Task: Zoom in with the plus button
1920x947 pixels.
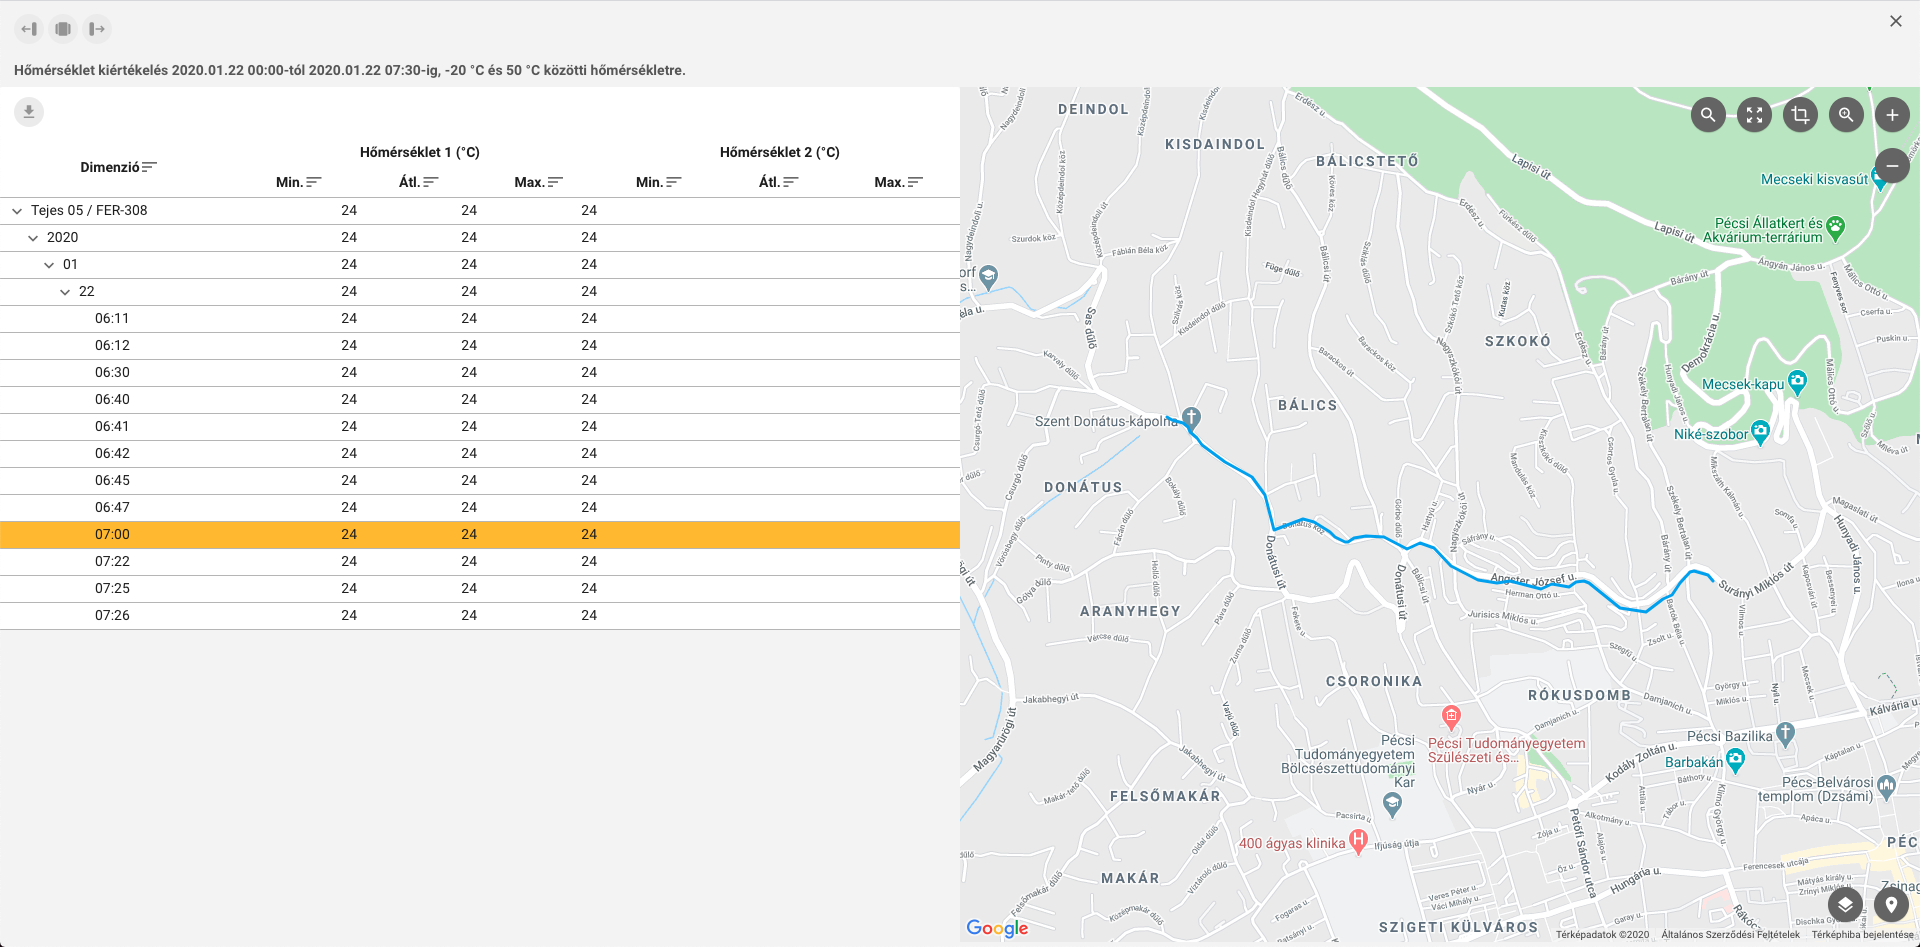Action: click(1892, 115)
